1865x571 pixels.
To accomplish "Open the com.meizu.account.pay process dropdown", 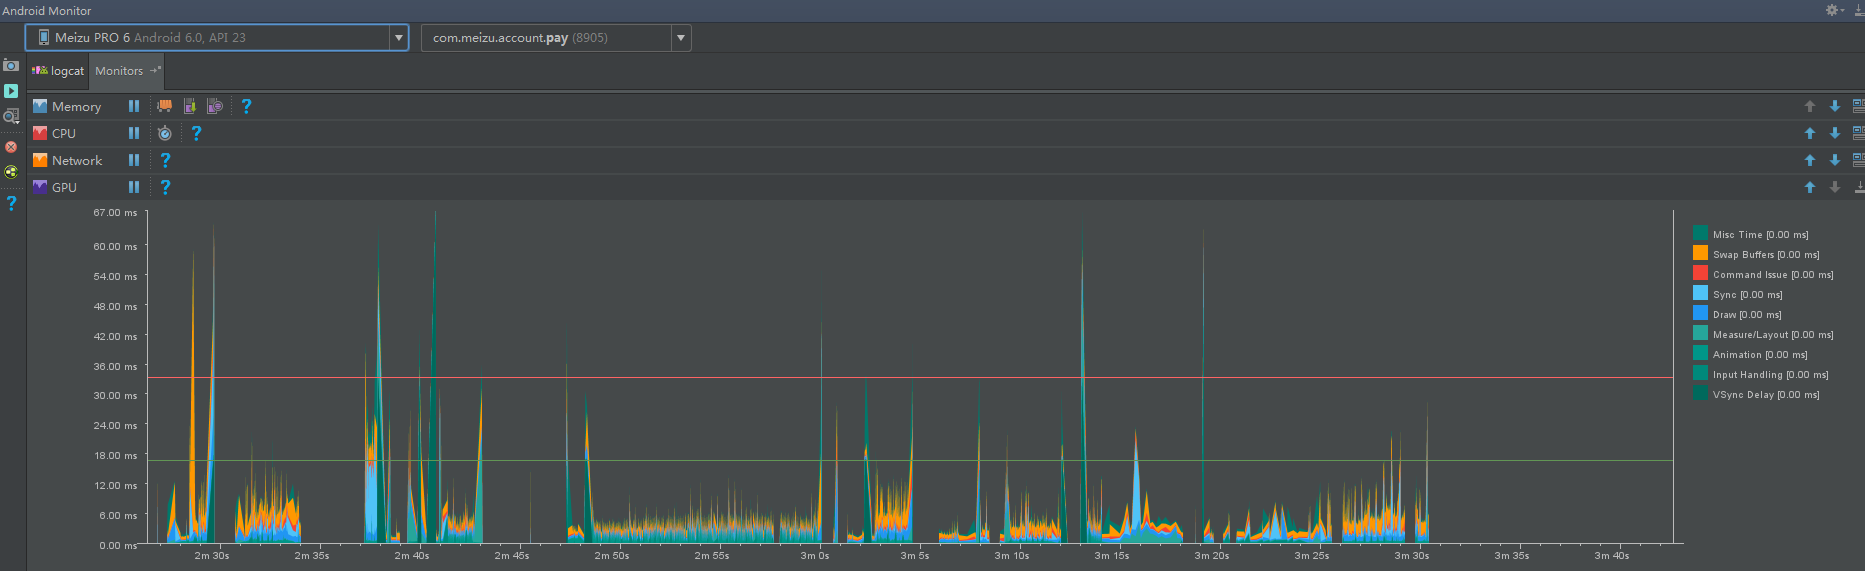I will (556, 38).
